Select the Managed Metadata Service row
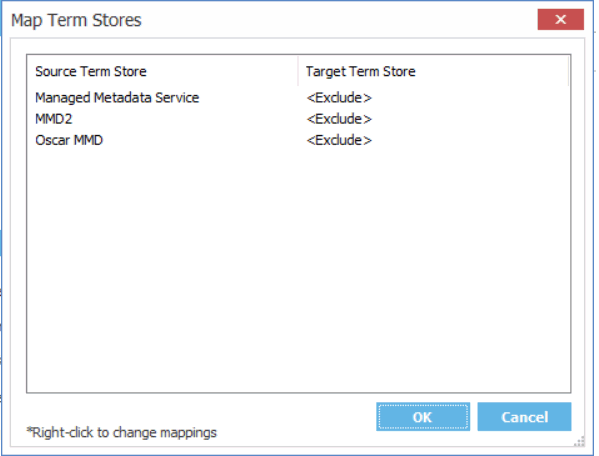This screenshot has height=456, width=599. click(x=298, y=98)
